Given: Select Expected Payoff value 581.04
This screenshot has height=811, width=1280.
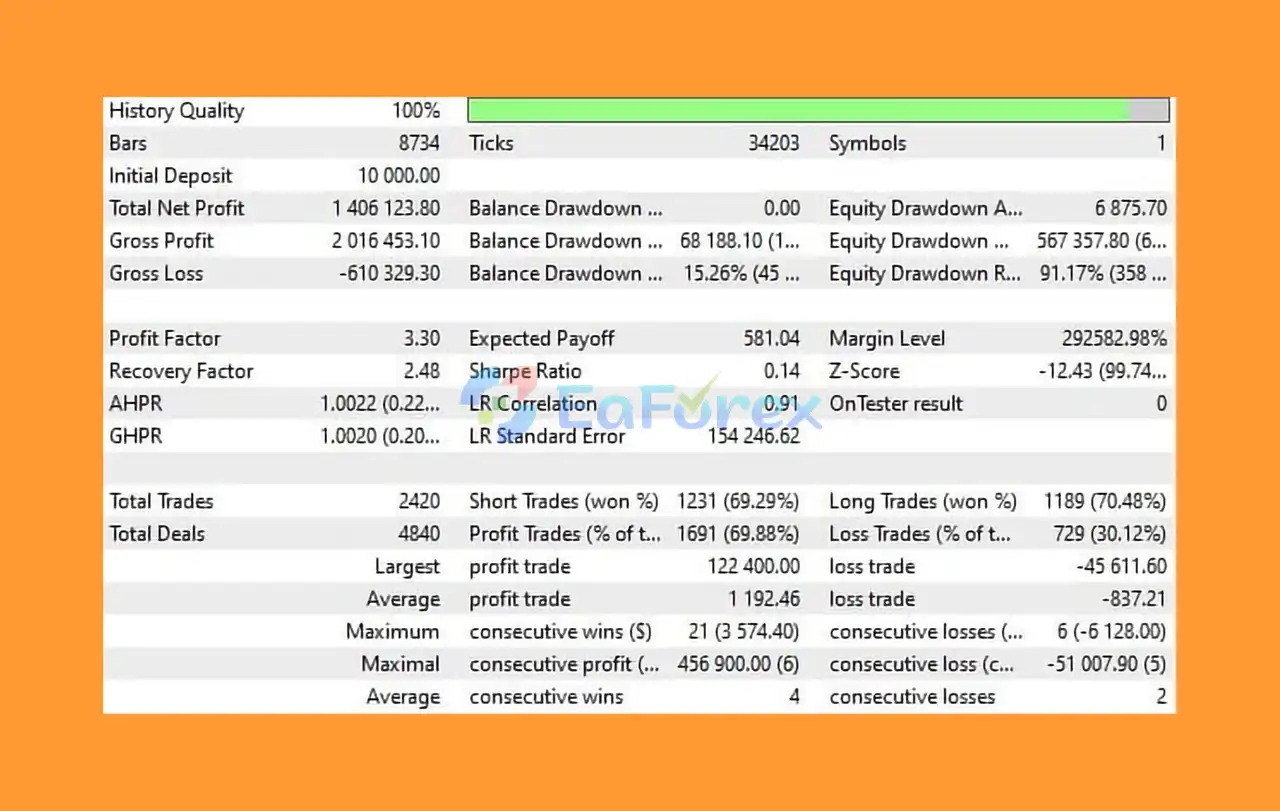Looking at the screenshot, I should [x=772, y=338].
